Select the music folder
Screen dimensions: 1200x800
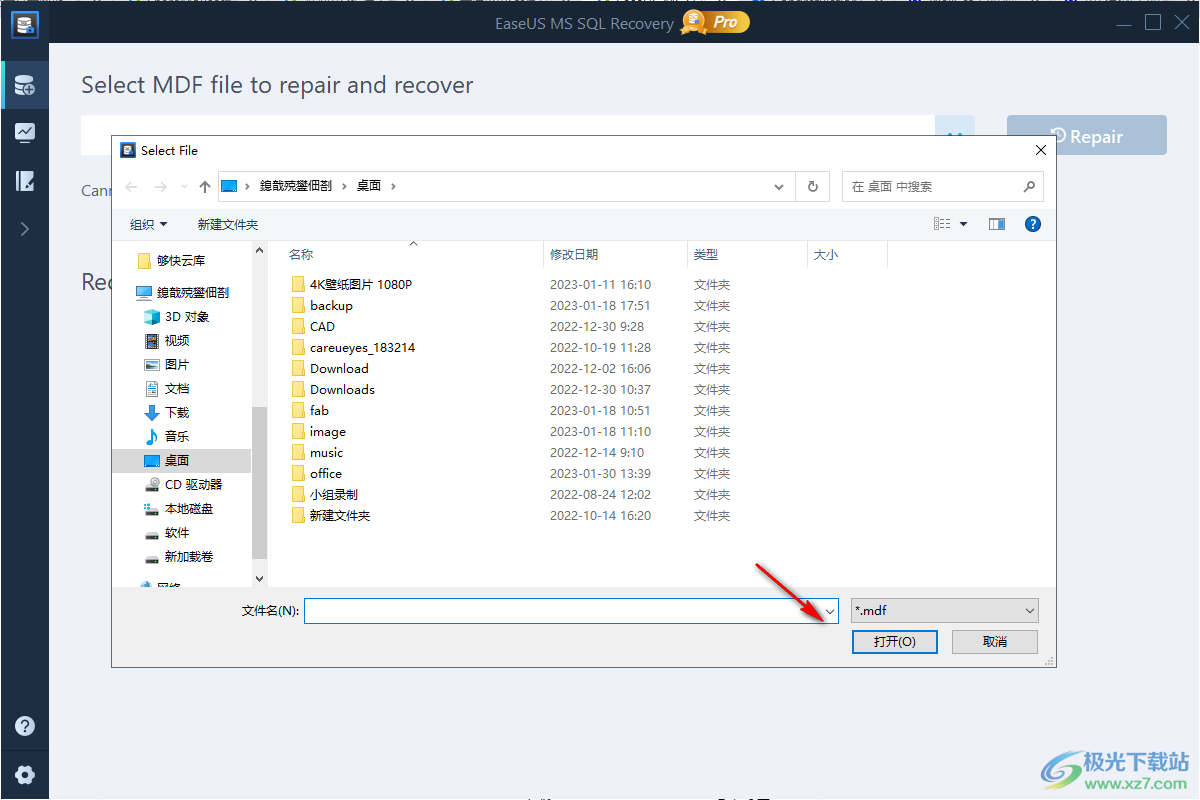pyautogui.click(x=316, y=453)
